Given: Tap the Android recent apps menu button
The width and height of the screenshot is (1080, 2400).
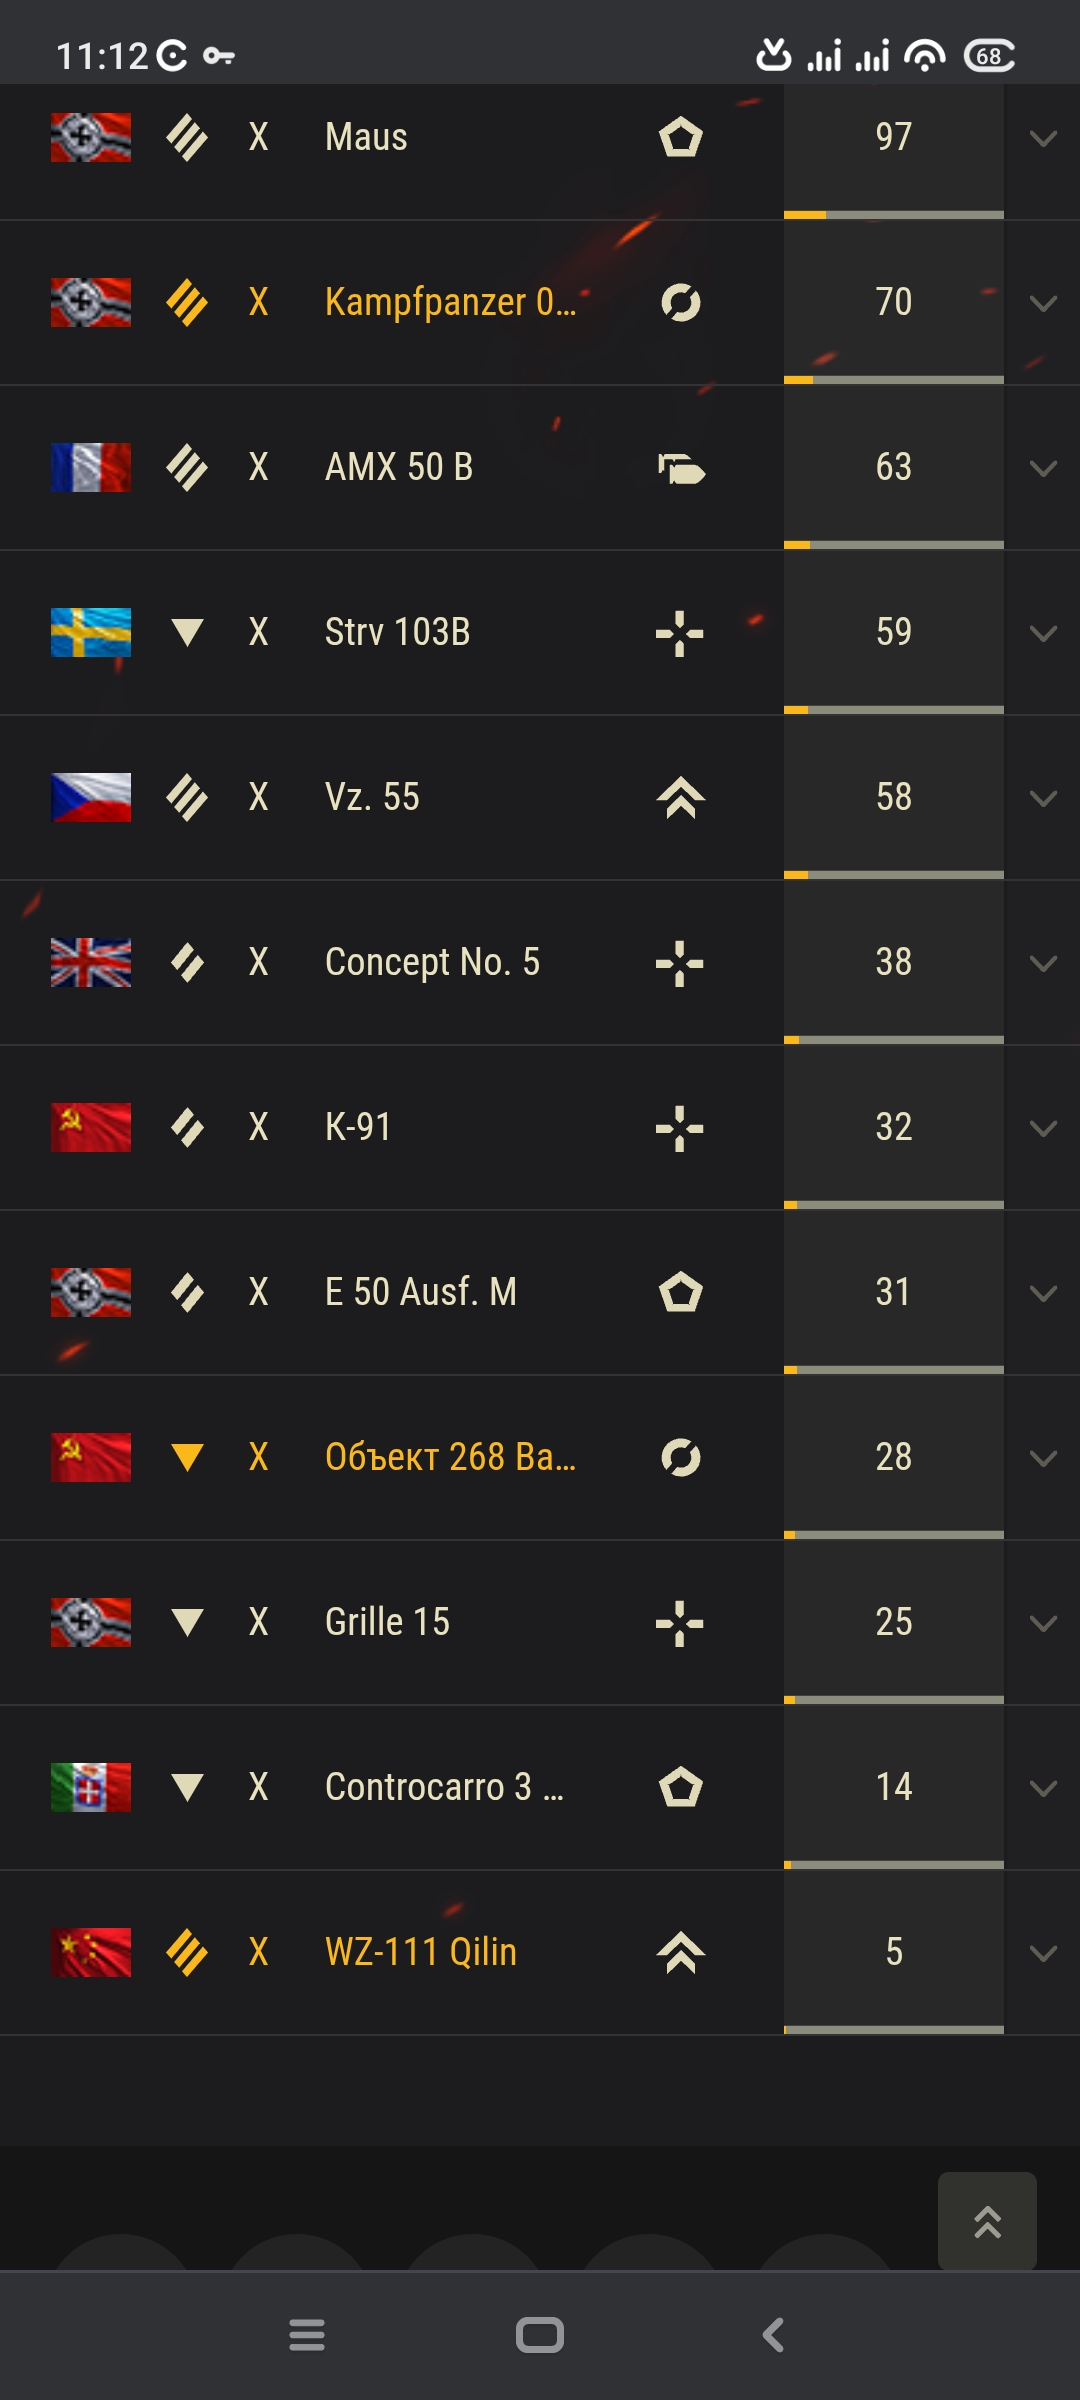Looking at the screenshot, I should pos(307,2335).
